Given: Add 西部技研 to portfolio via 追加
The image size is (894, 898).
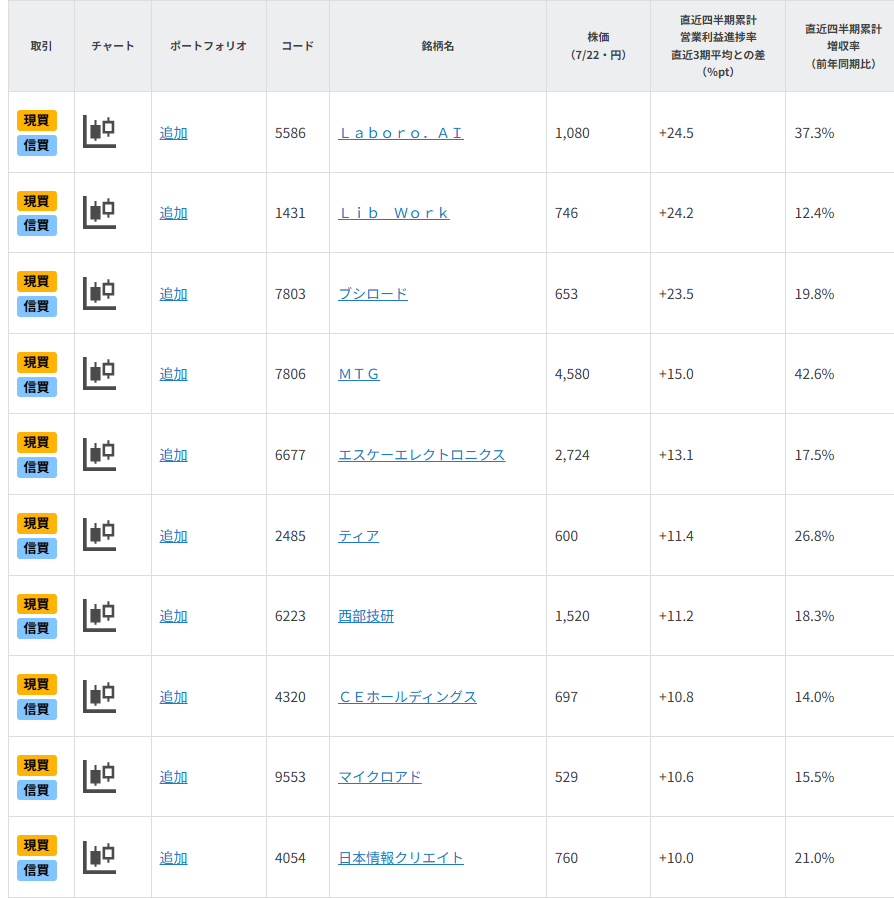Looking at the screenshot, I should coord(174,616).
